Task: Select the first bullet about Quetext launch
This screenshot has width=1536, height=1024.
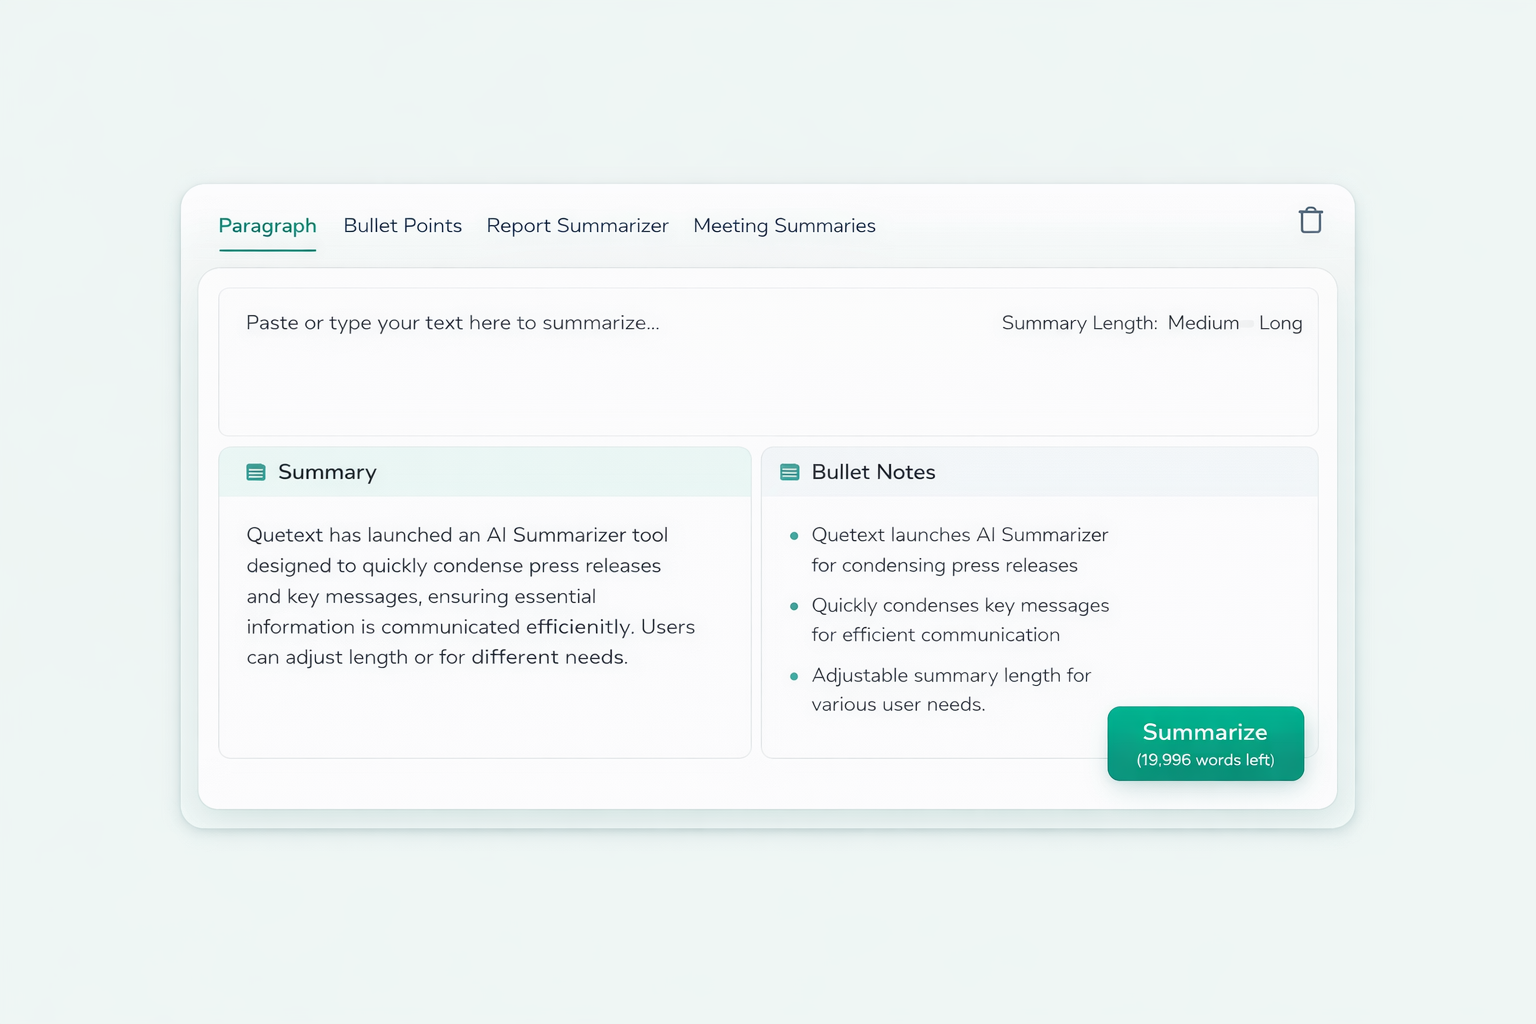Action: [959, 550]
